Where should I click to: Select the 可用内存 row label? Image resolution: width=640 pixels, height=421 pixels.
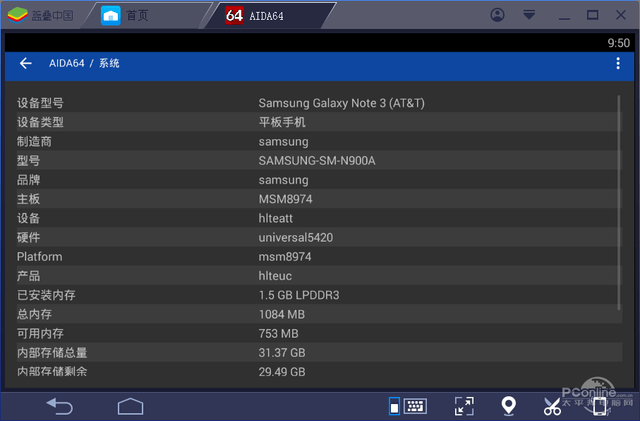click(x=40, y=333)
